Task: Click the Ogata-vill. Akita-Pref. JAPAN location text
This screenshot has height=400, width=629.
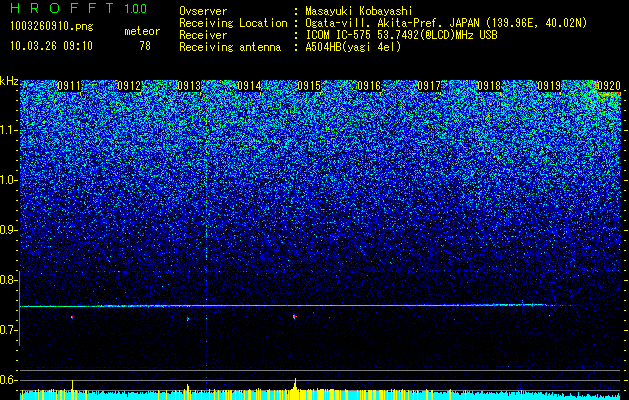Action: 446,24
